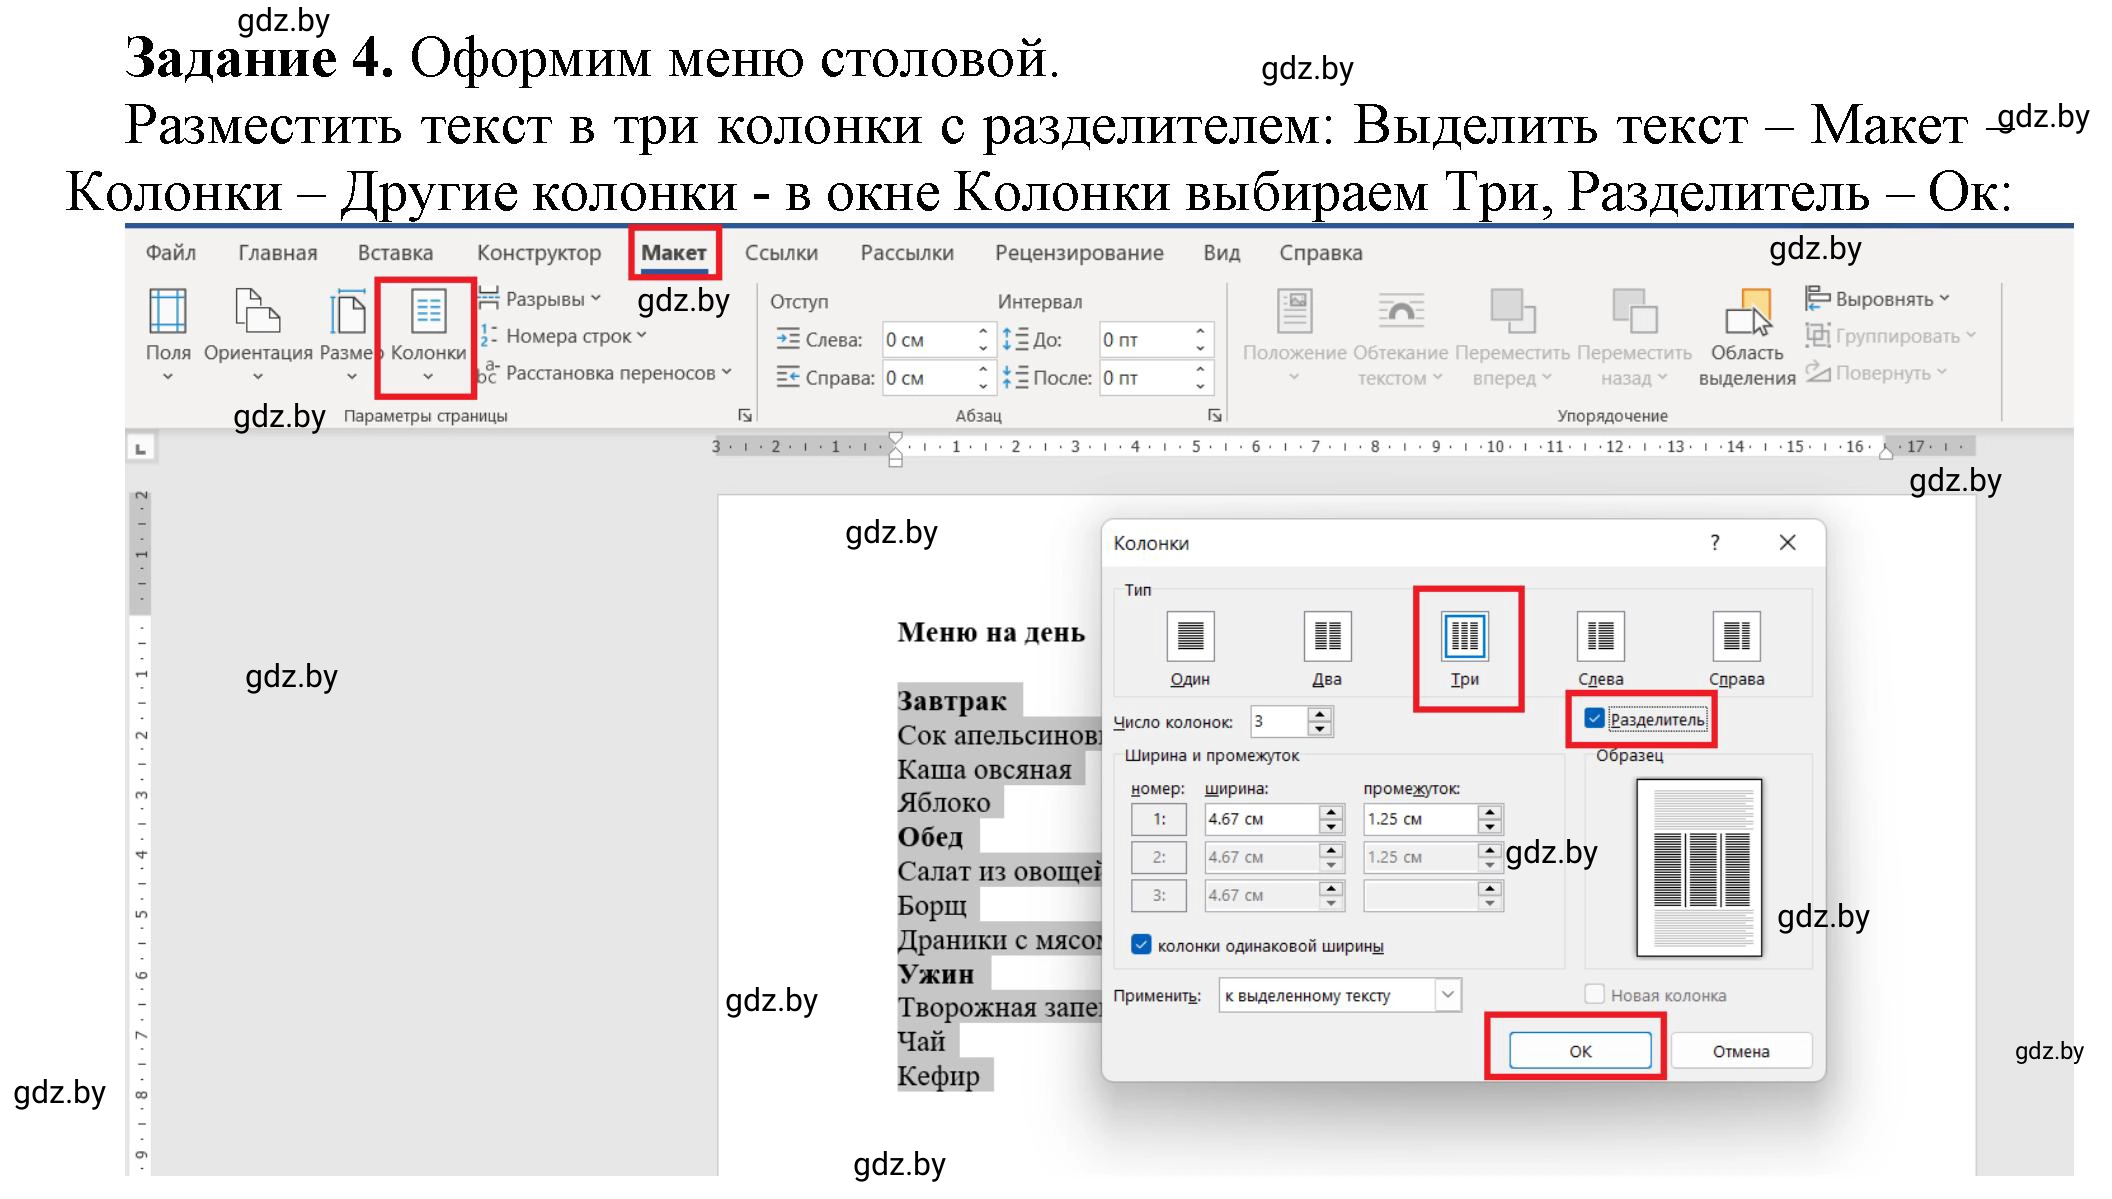The image size is (2112, 1199).
Task: Switch to the Главная tab
Action: (278, 253)
